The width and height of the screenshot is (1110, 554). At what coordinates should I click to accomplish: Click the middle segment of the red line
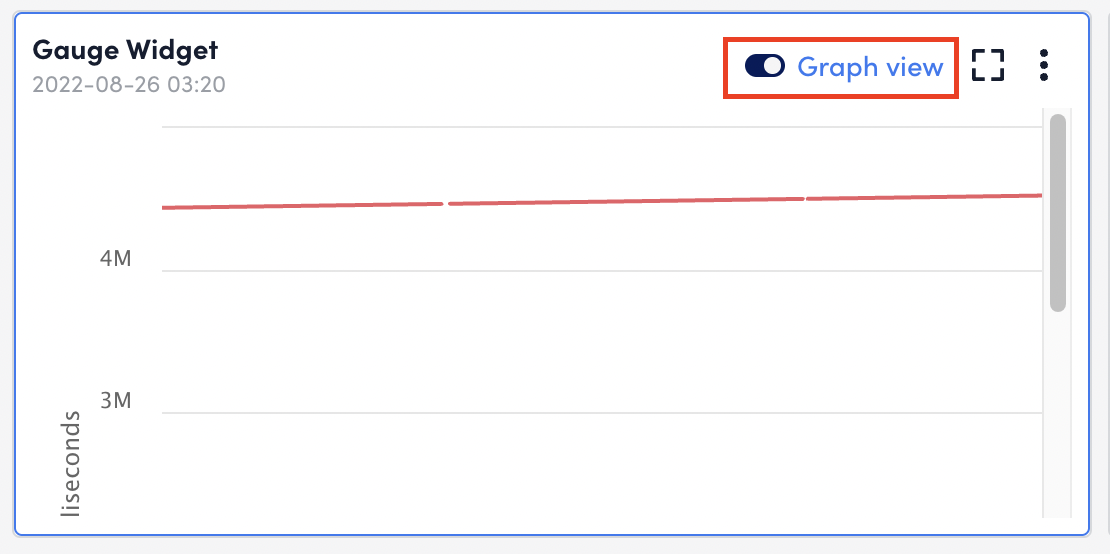click(626, 201)
